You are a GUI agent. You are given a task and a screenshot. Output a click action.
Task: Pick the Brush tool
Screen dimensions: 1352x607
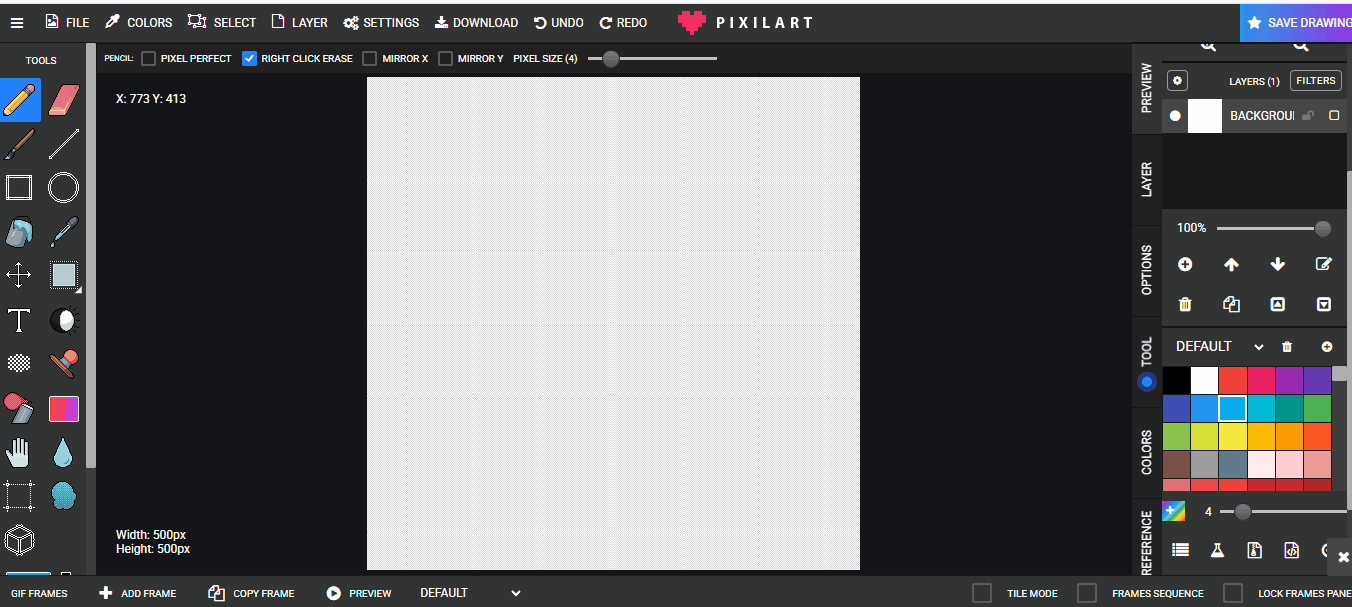20,144
